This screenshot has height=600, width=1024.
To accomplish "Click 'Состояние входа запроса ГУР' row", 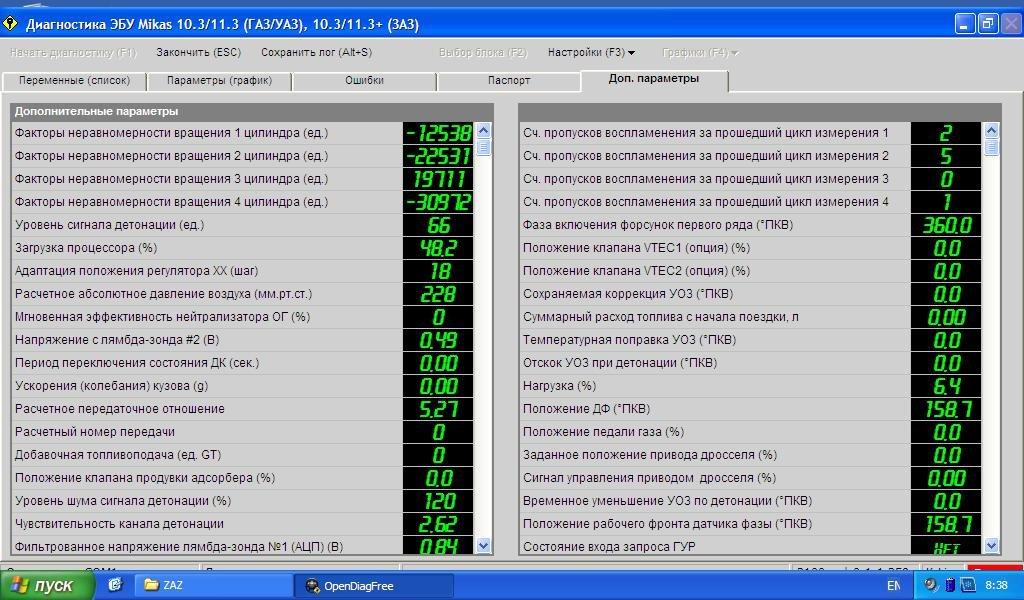I will tap(750, 545).
